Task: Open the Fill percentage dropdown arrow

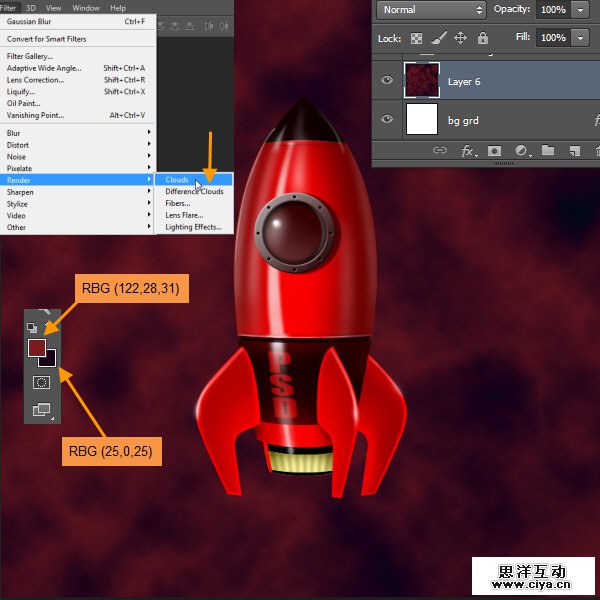Action: click(581, 38)
